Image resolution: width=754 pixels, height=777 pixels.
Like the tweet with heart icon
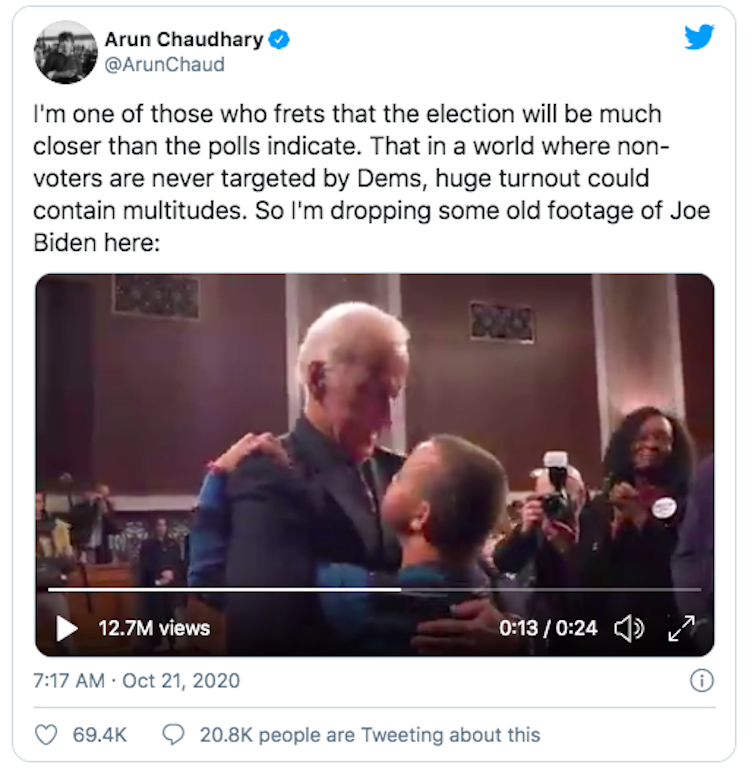pos(46,734)
